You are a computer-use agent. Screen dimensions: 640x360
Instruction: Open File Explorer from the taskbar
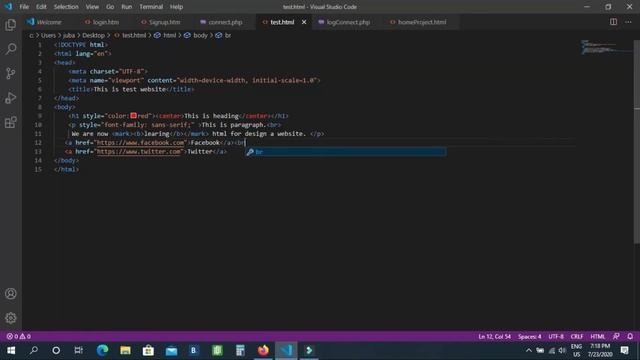point(125,350)
